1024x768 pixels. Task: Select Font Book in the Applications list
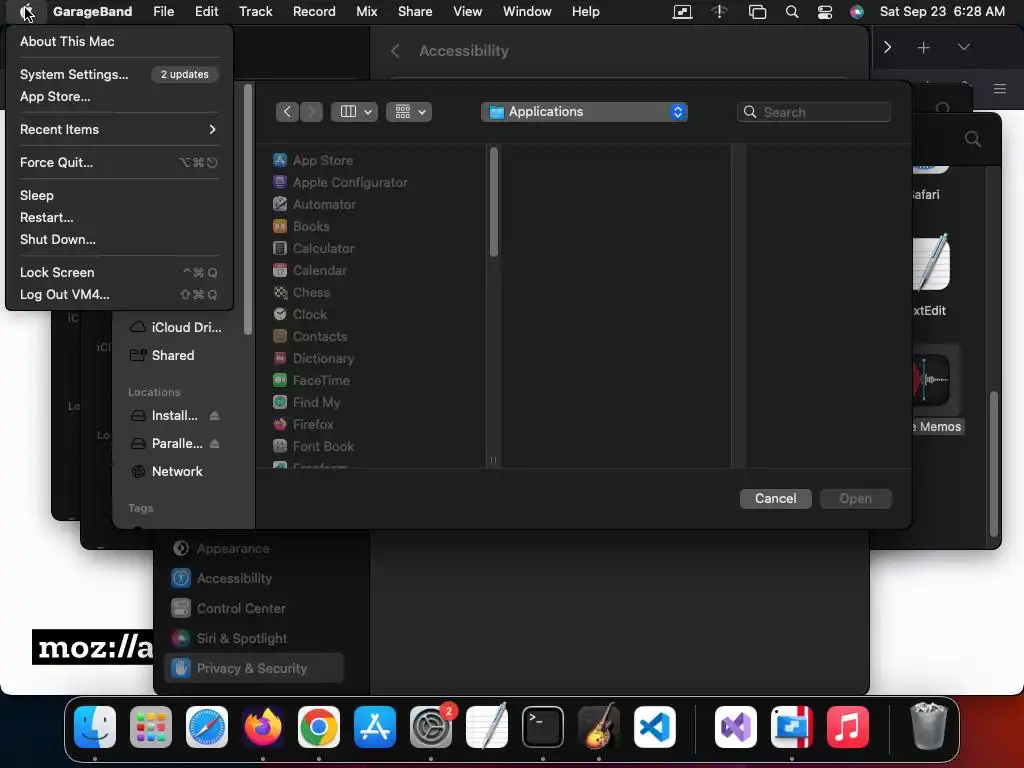pos(313,446)
